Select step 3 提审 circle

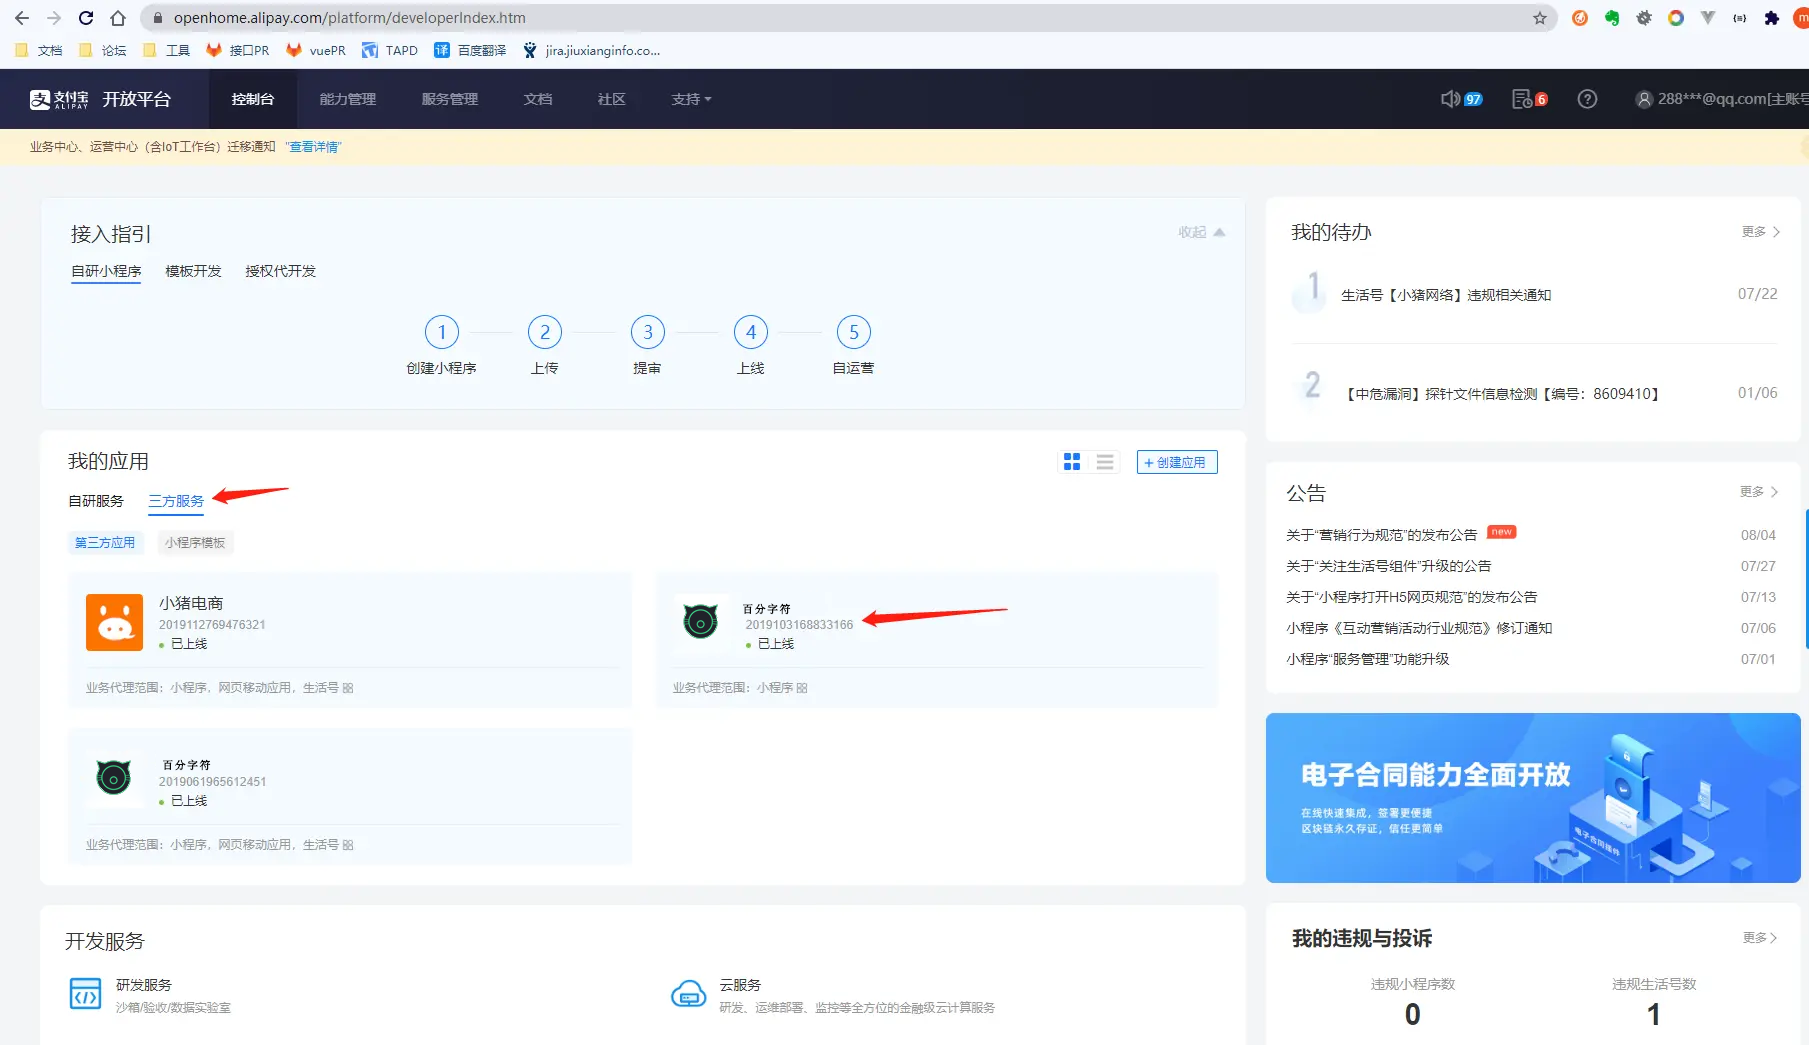[x=648, y=332]
